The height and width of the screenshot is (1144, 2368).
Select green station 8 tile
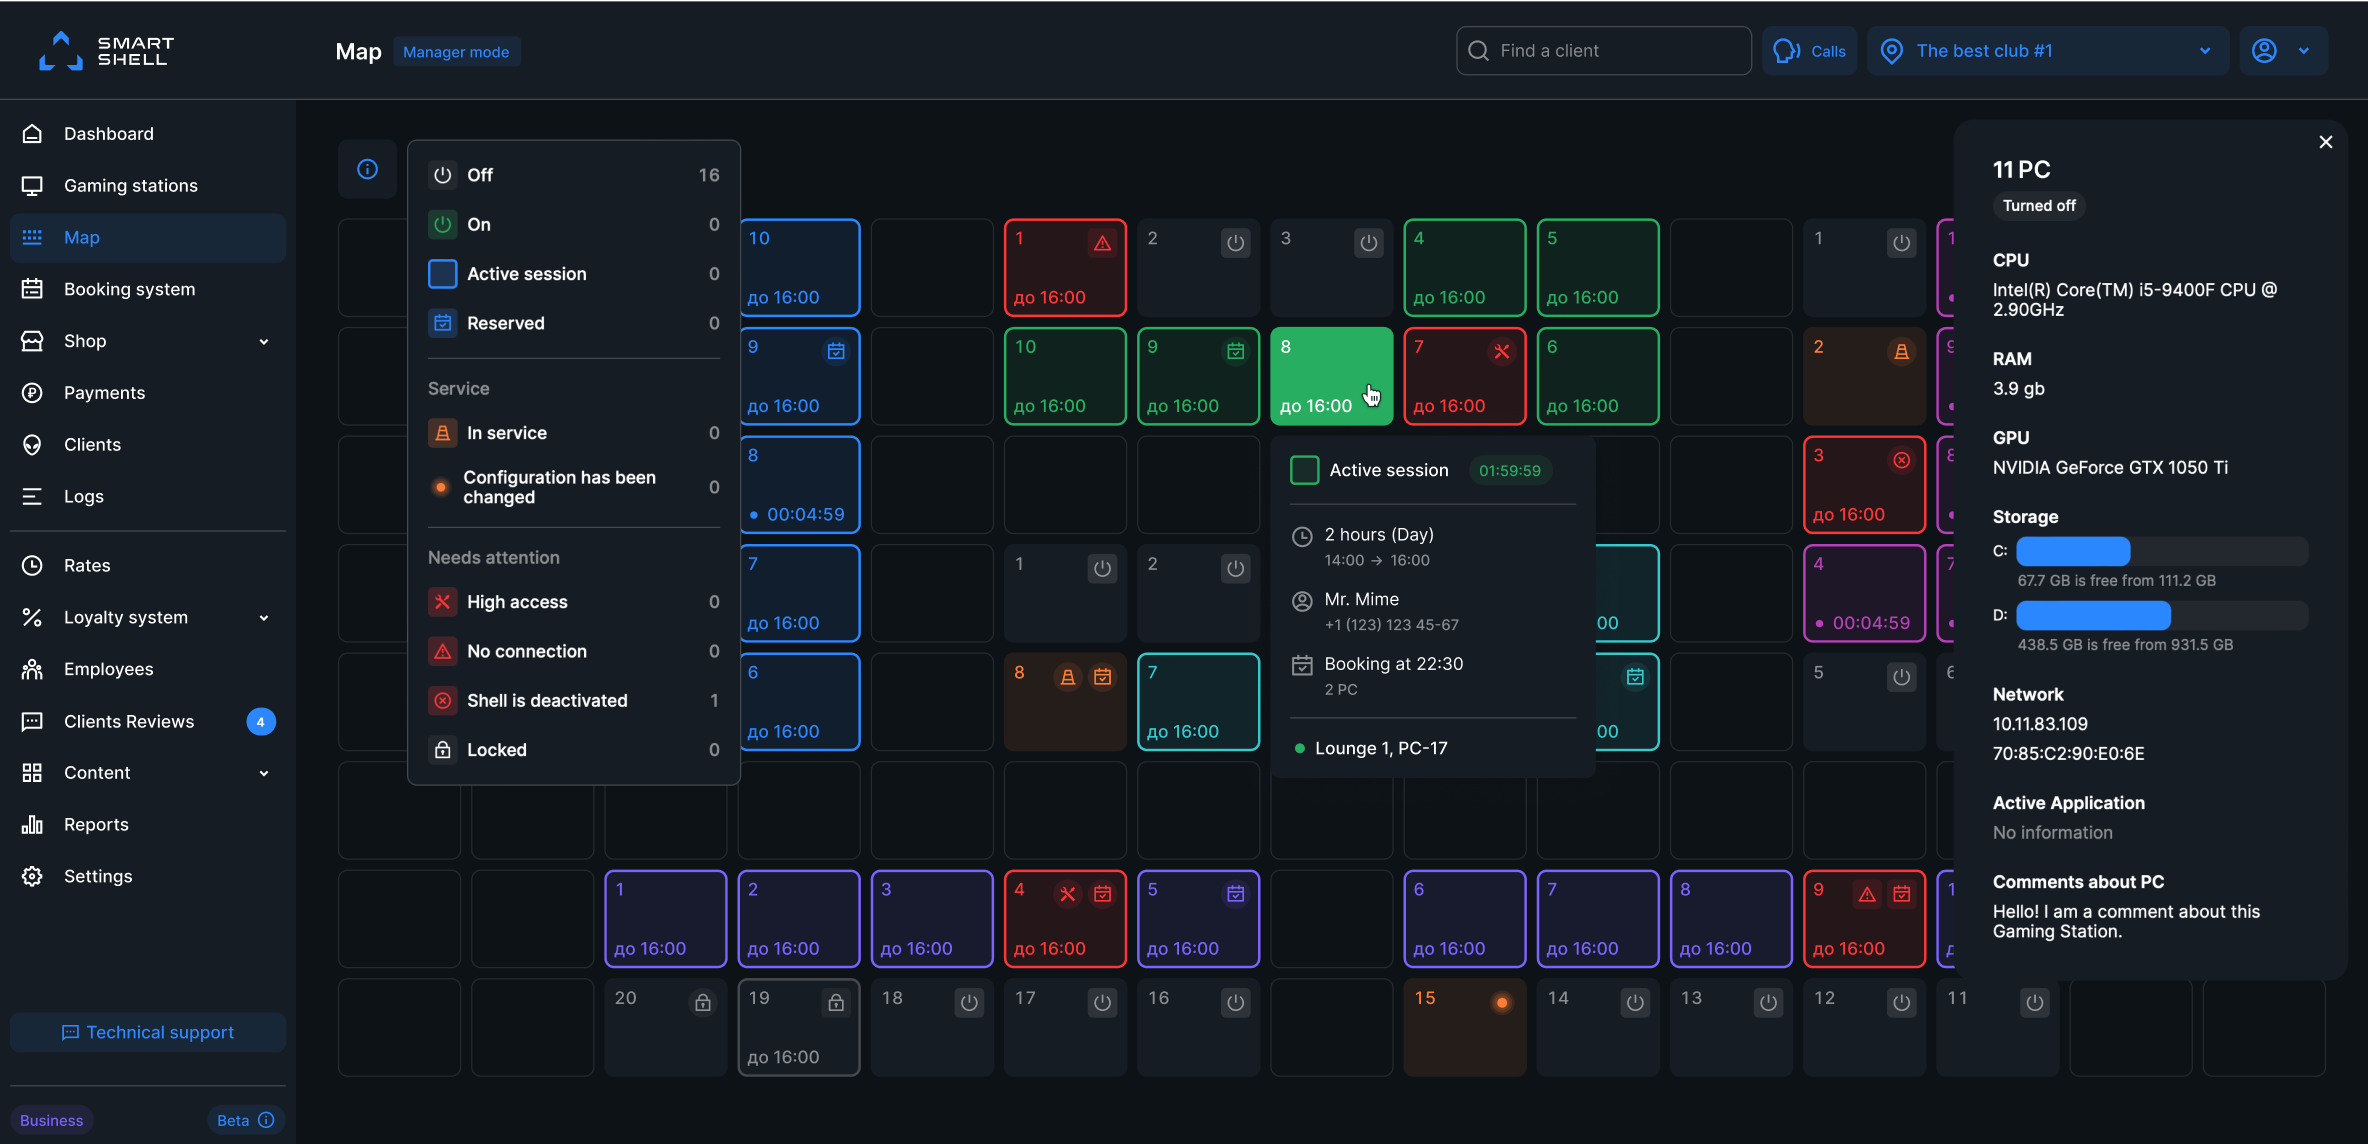(x=1331, y=376)
